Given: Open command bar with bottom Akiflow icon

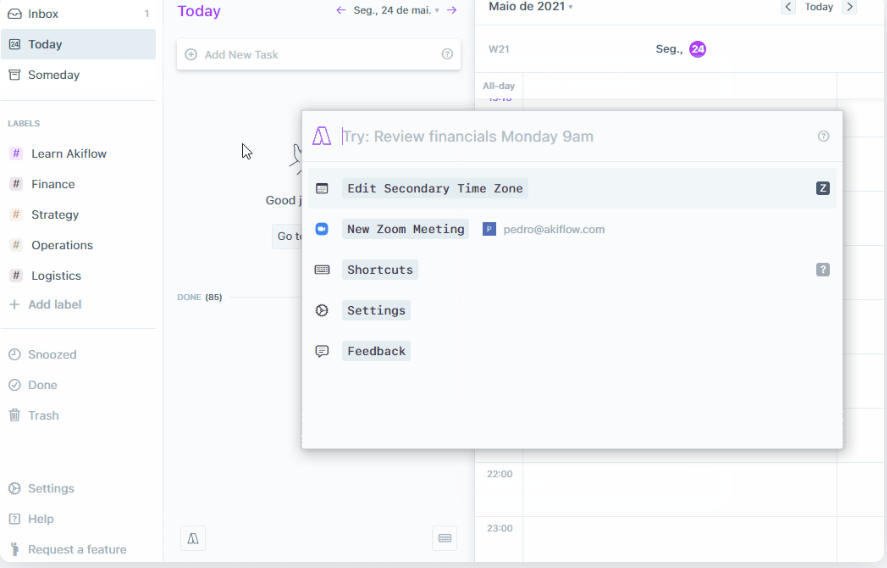Looking at the screenshot, I should tap(193, 539).
